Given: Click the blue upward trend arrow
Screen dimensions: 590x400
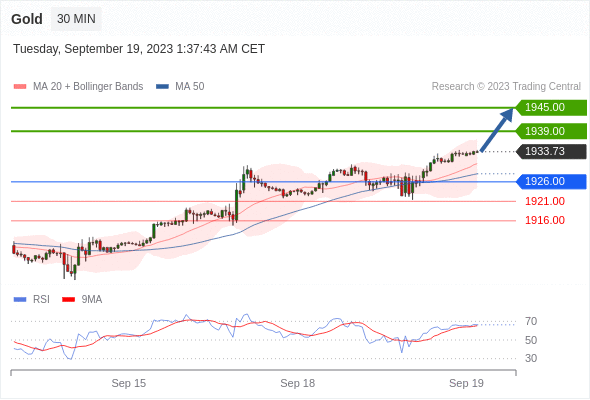Looking at the screenshot, I should pyautogui.click(x=497, y=130).
